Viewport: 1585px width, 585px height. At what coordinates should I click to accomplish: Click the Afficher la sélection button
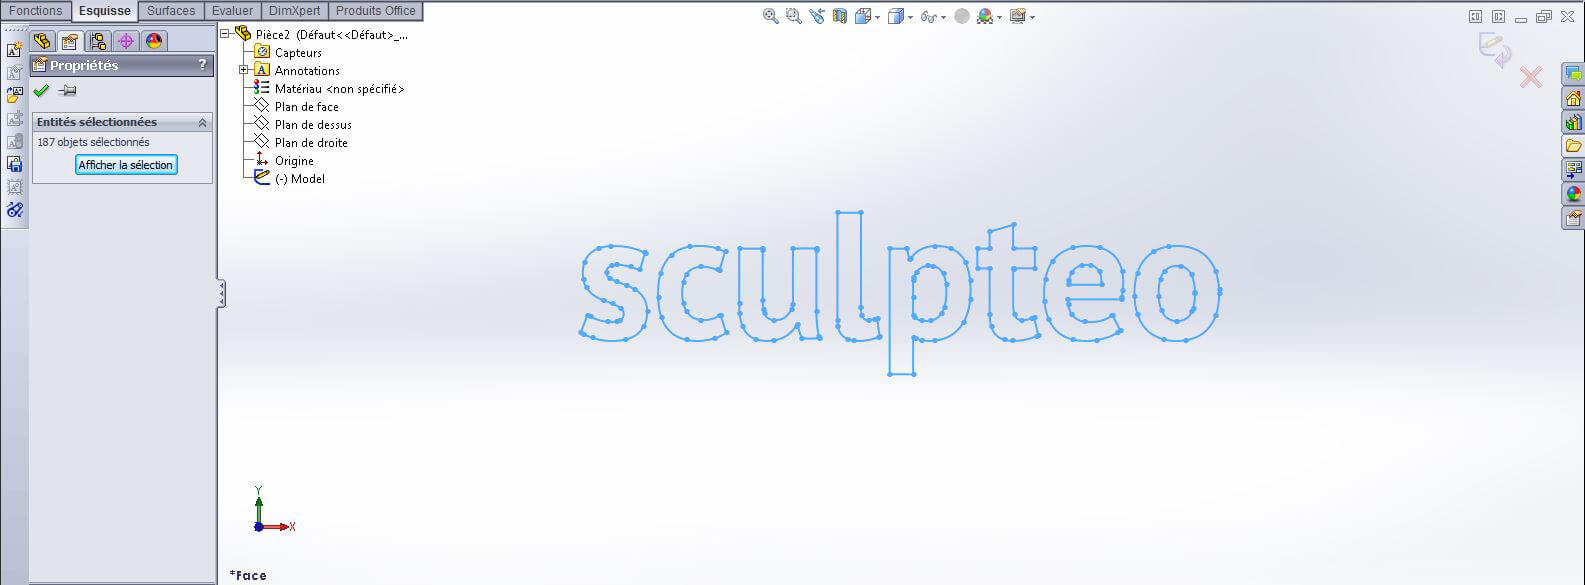[x=126, y=165]
